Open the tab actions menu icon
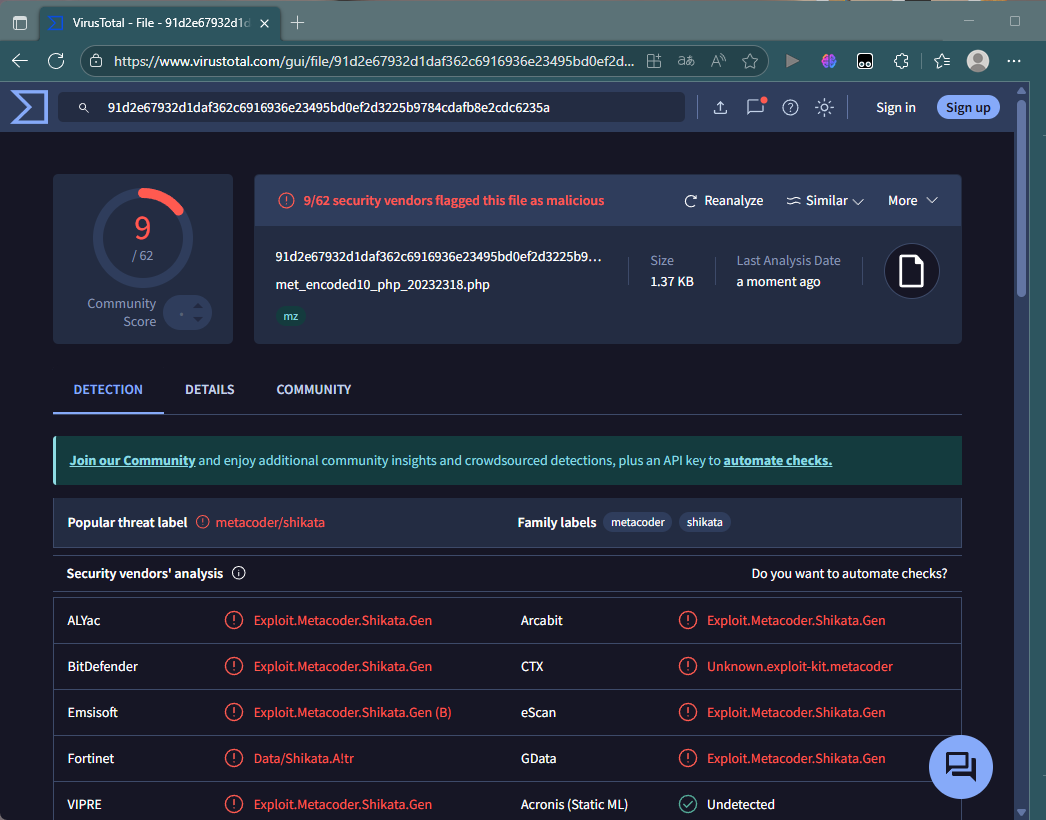The image size is (1046, 820). point(20,23)
